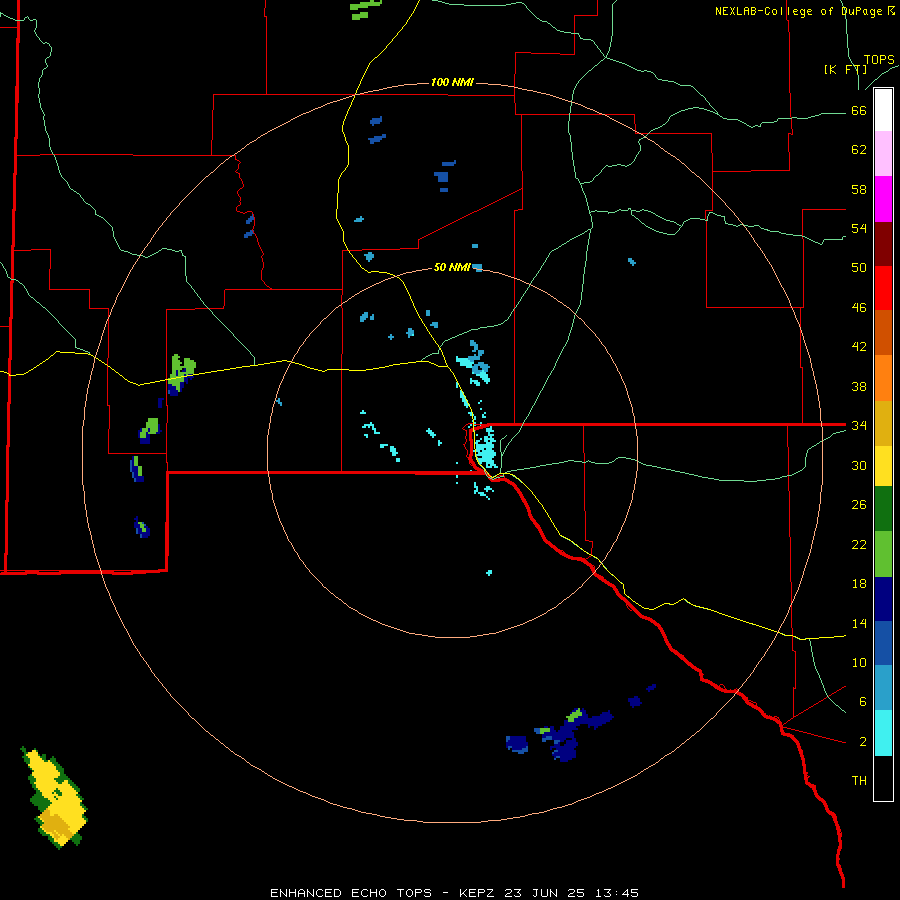The image size is (900, 900).
Task: Click the "62" legend value
Action: (859, 150)
